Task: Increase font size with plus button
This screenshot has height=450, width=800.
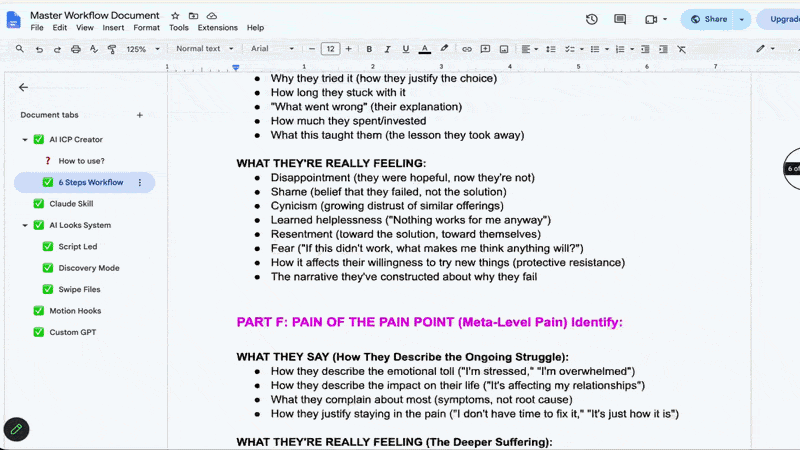Action: point(348,49)
